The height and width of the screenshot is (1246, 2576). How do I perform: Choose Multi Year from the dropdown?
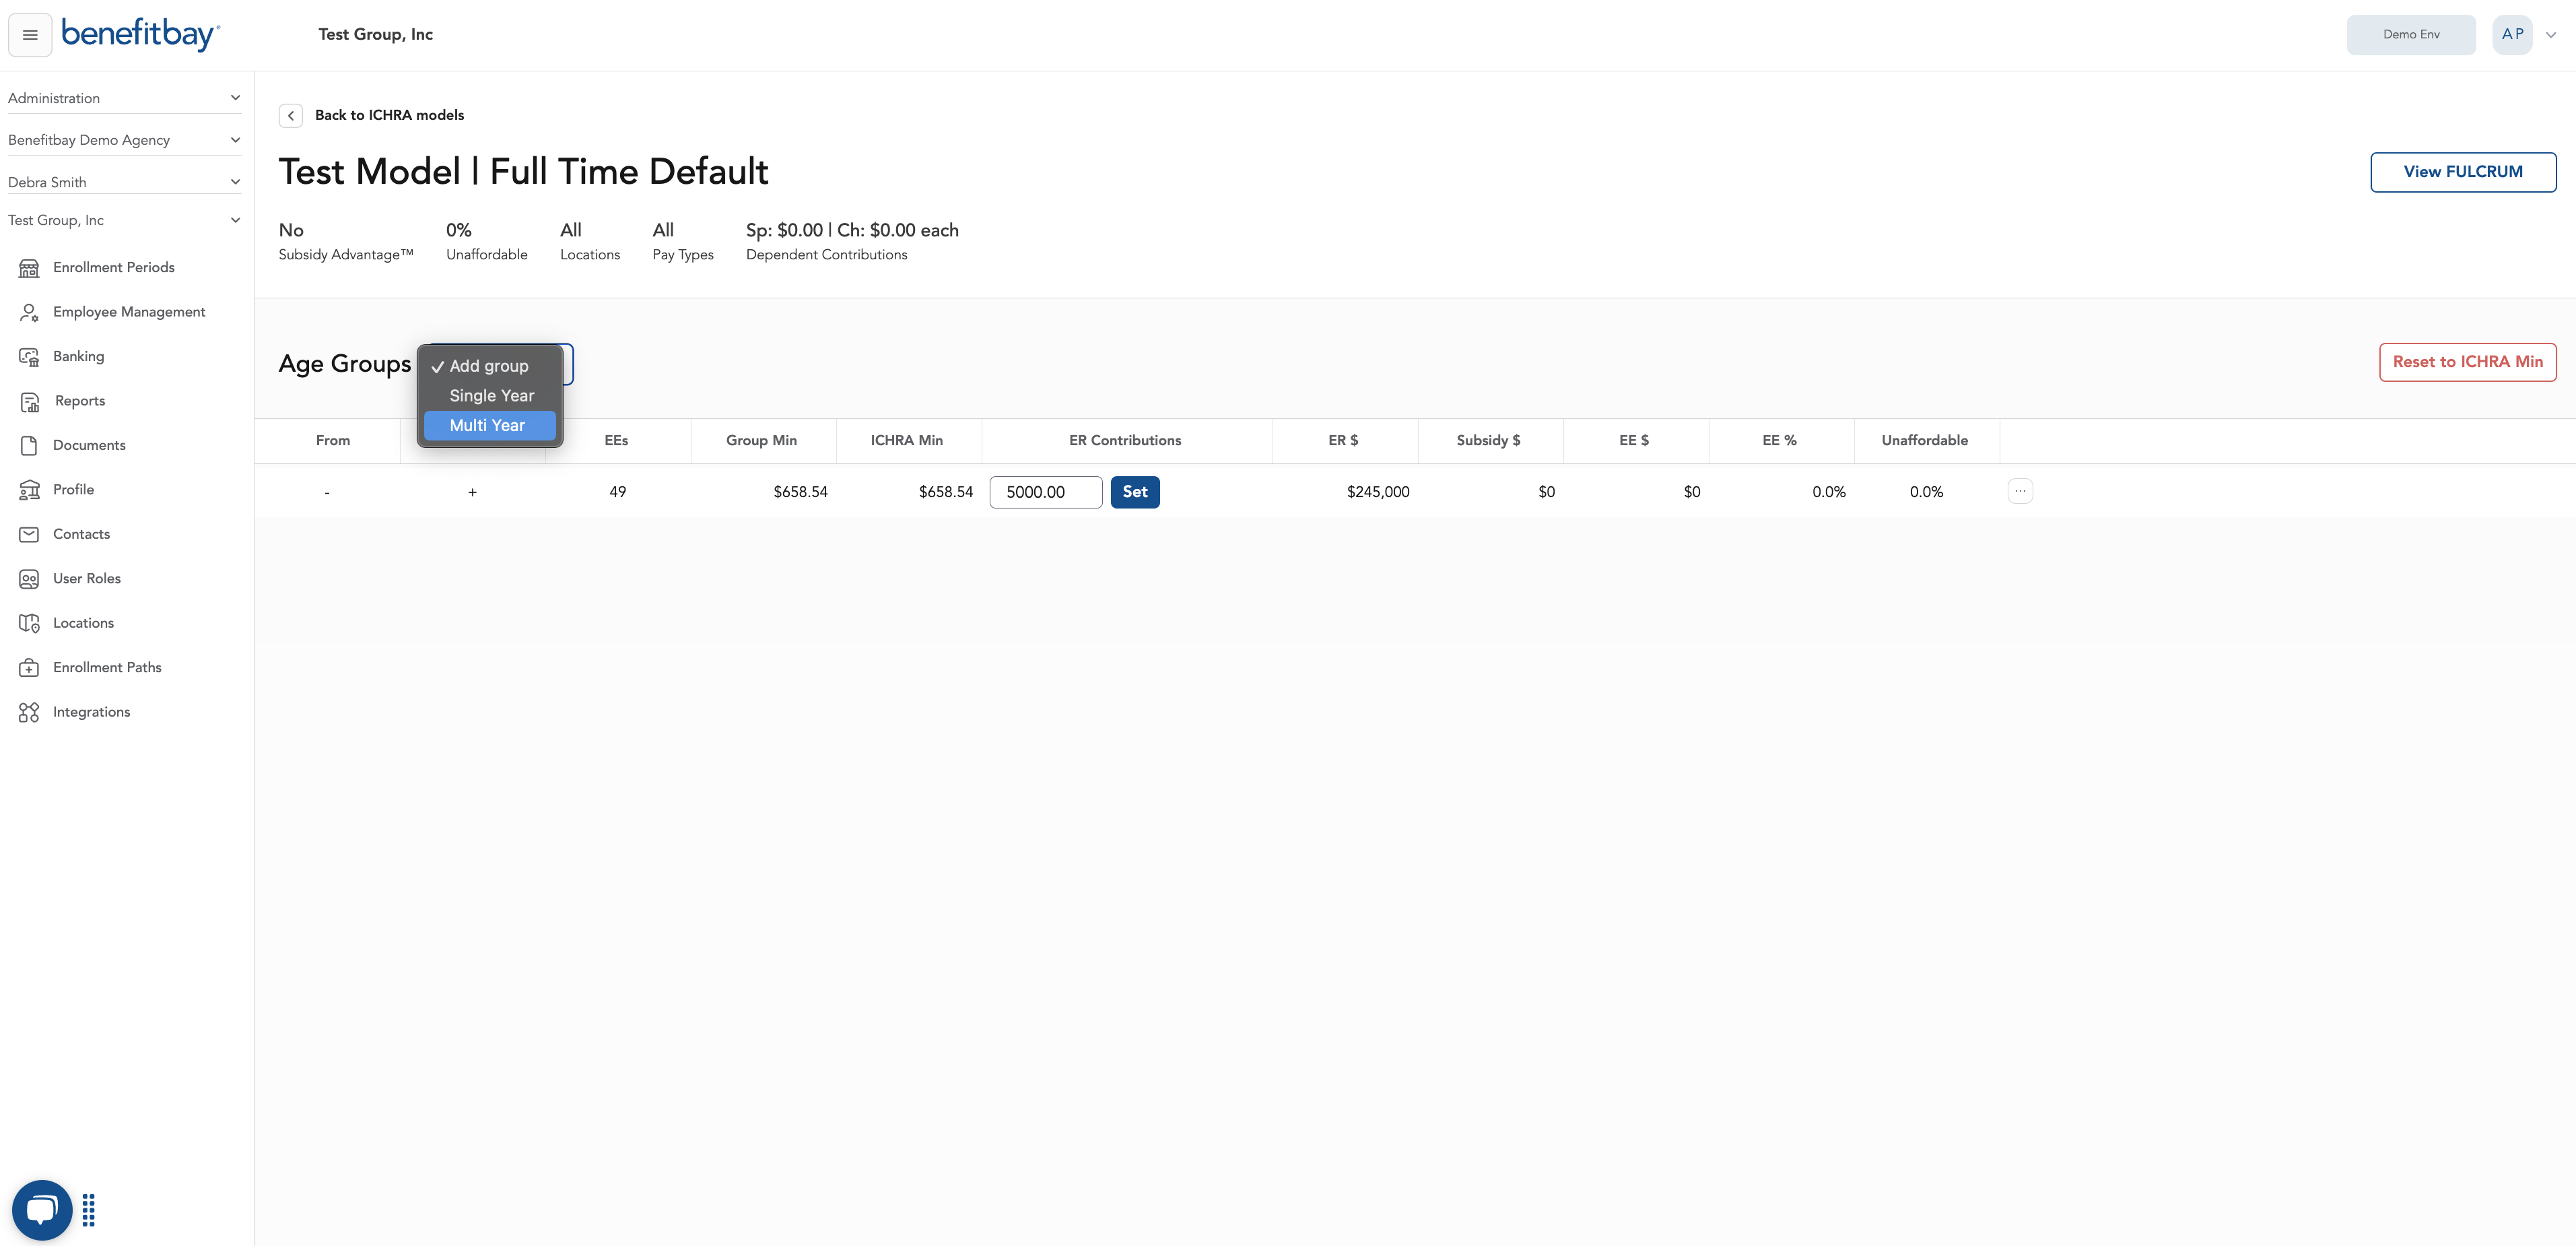[x=489, y=425]
